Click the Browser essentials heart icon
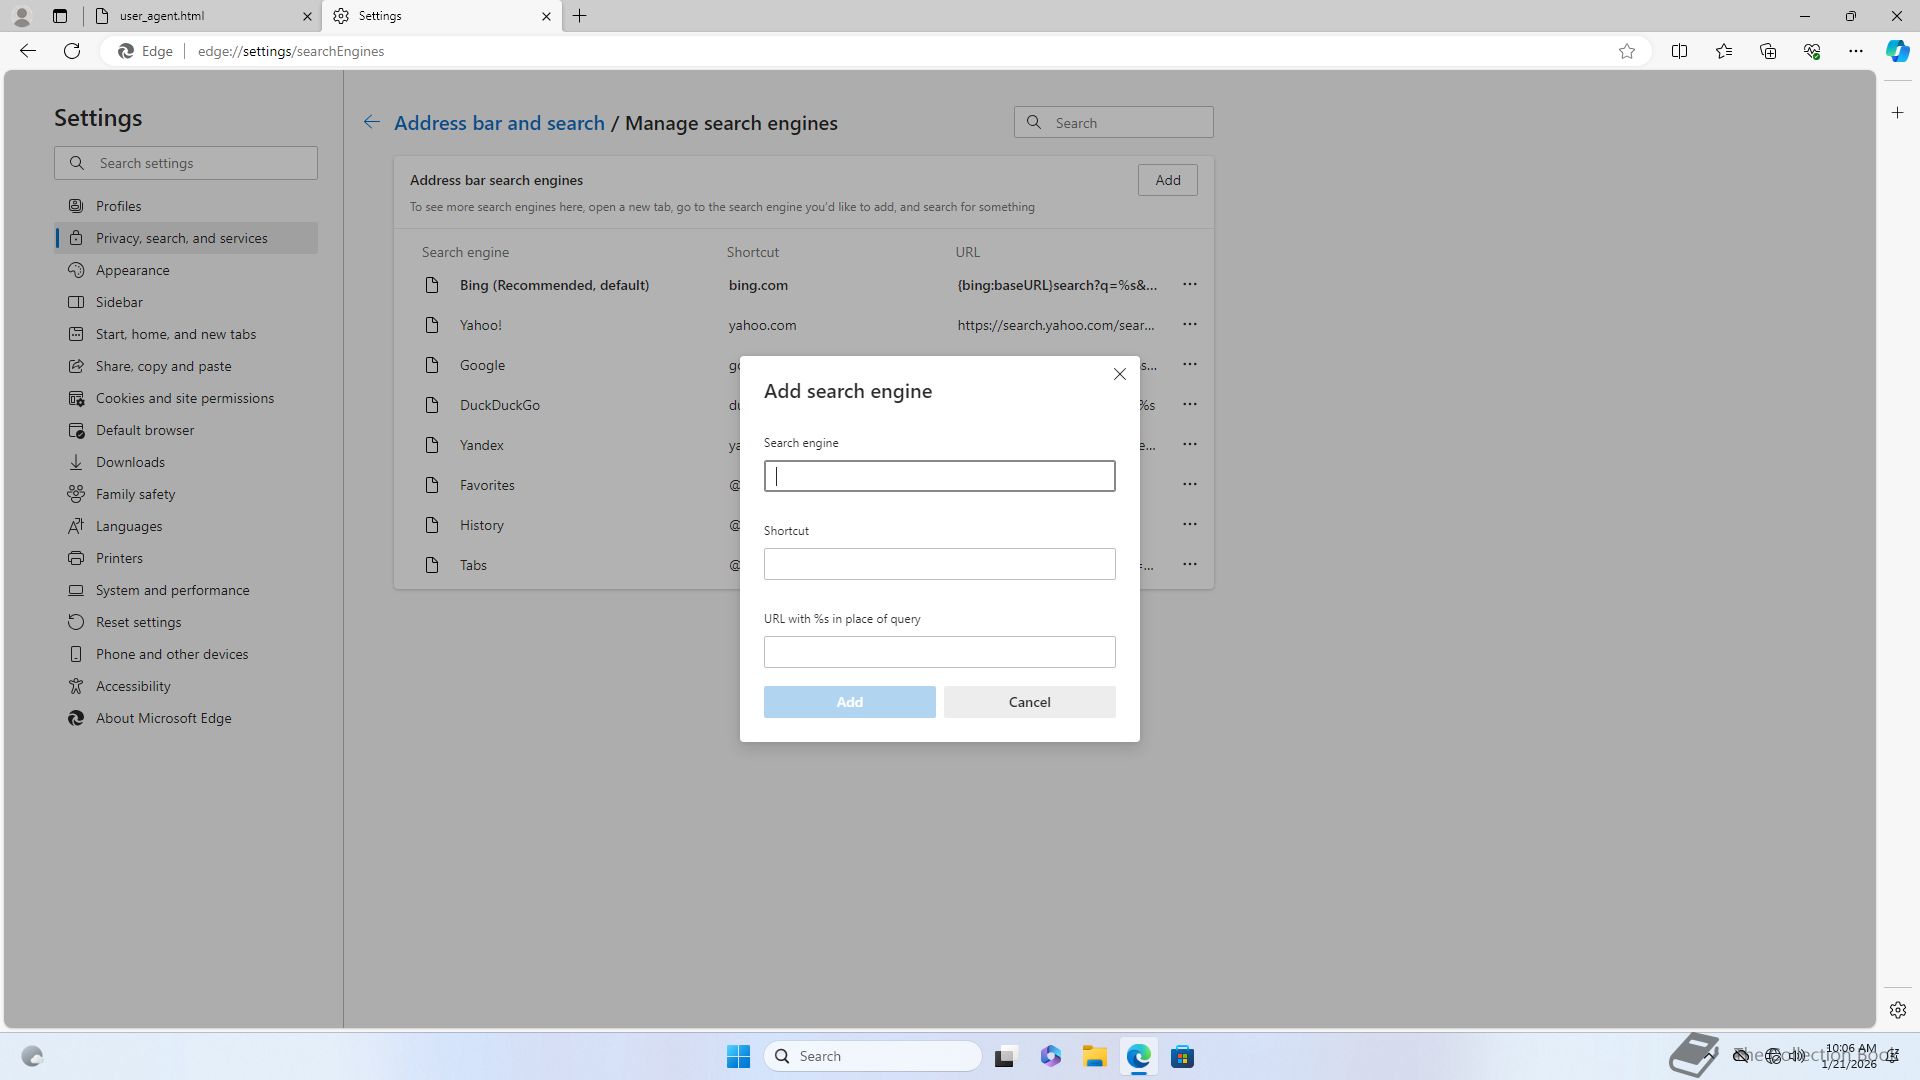This screenshot has height=1080, width=1920. tap(1811, 51)
